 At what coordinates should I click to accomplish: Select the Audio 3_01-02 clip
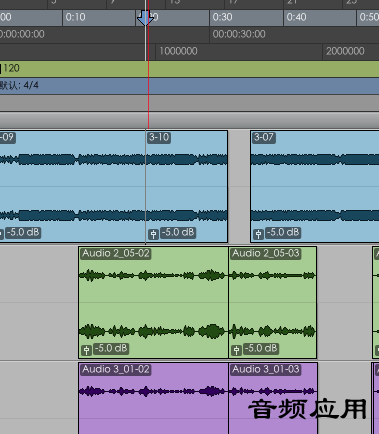tap(153, 398)
